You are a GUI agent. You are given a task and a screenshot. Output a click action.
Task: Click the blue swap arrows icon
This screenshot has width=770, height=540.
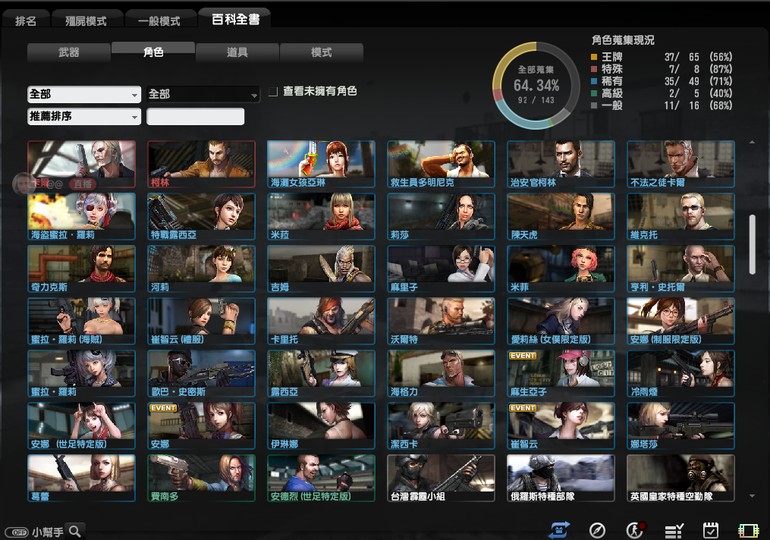point(560,530)
